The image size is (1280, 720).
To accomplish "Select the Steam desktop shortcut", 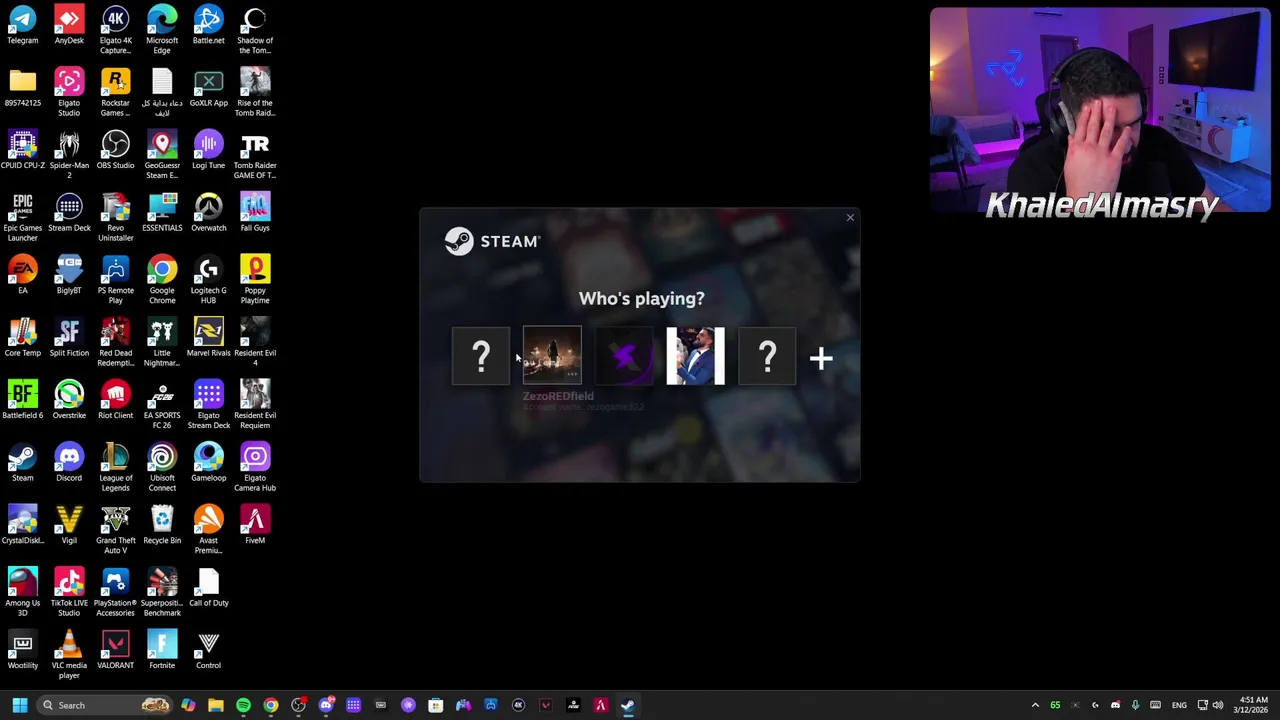I will (22, 463).
